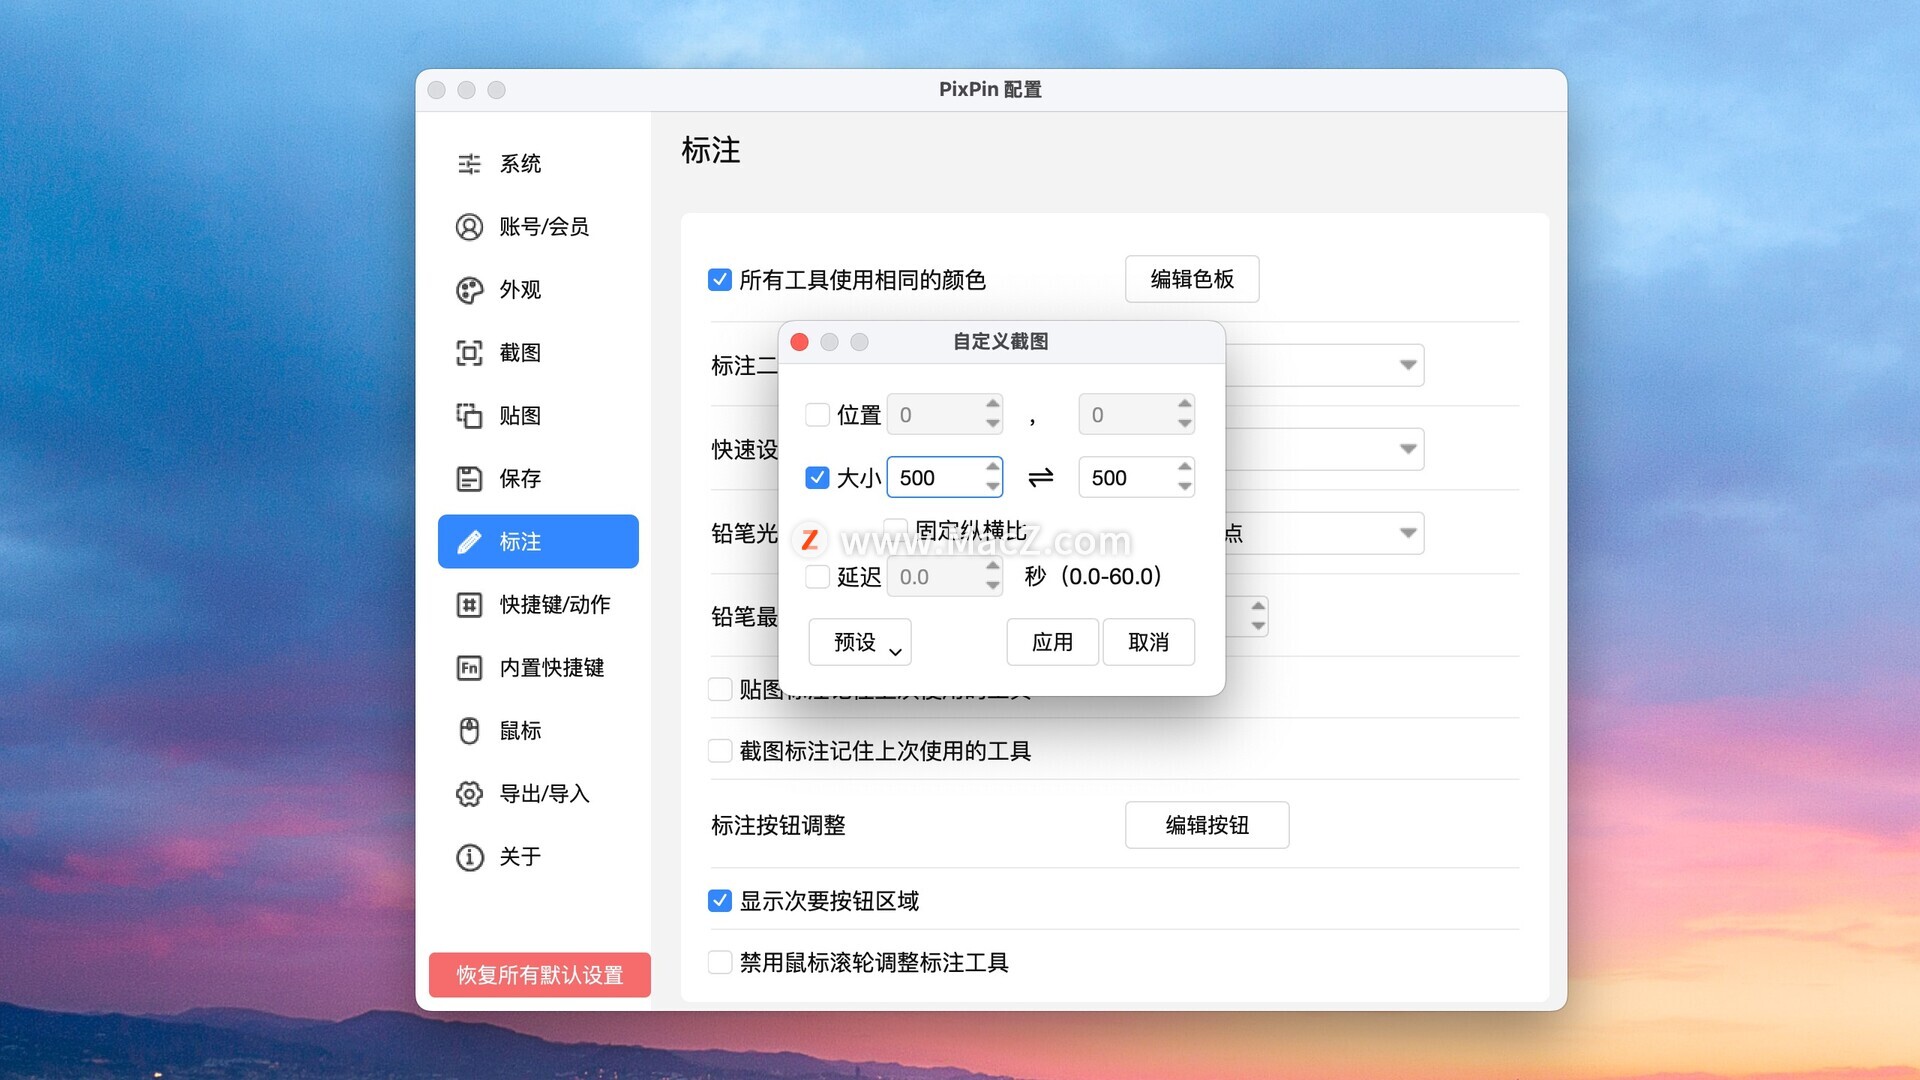Enable the 延迟 delay checkbox
1920x1080 pixels.
[x=817, y=577]
